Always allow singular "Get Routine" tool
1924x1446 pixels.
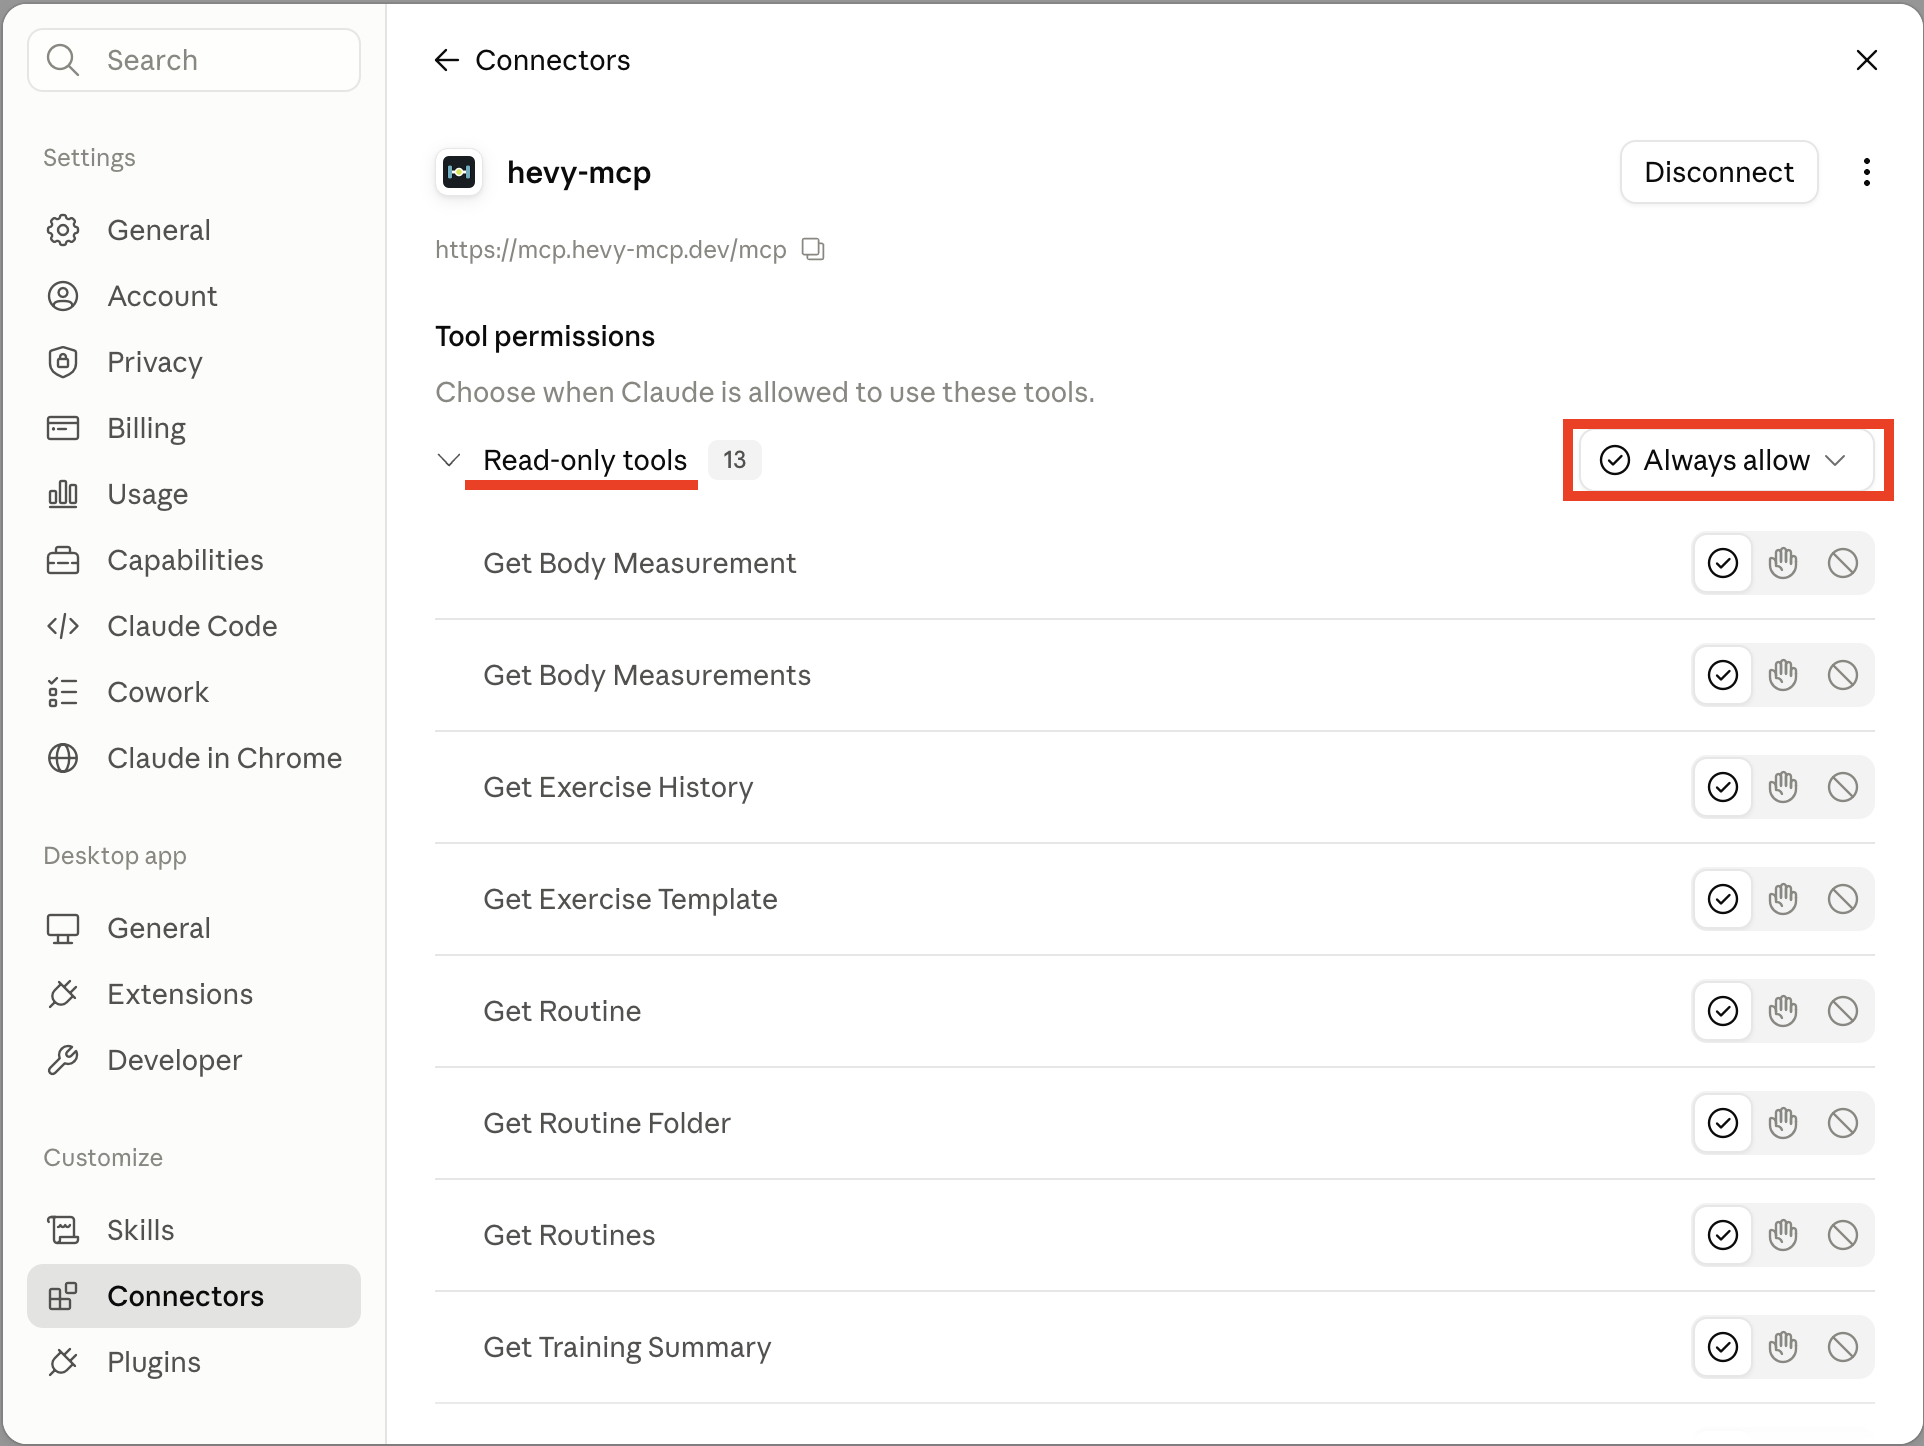click(1723, 1011)
